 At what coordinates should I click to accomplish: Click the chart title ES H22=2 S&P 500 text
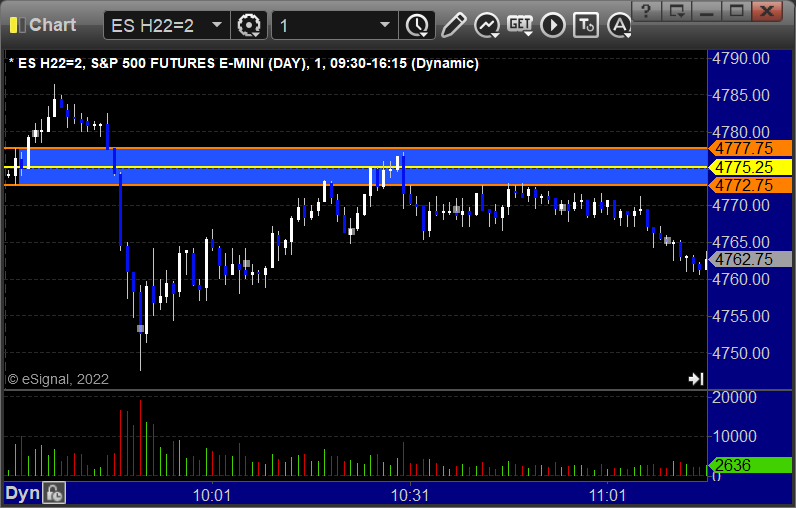coord(244,63)
